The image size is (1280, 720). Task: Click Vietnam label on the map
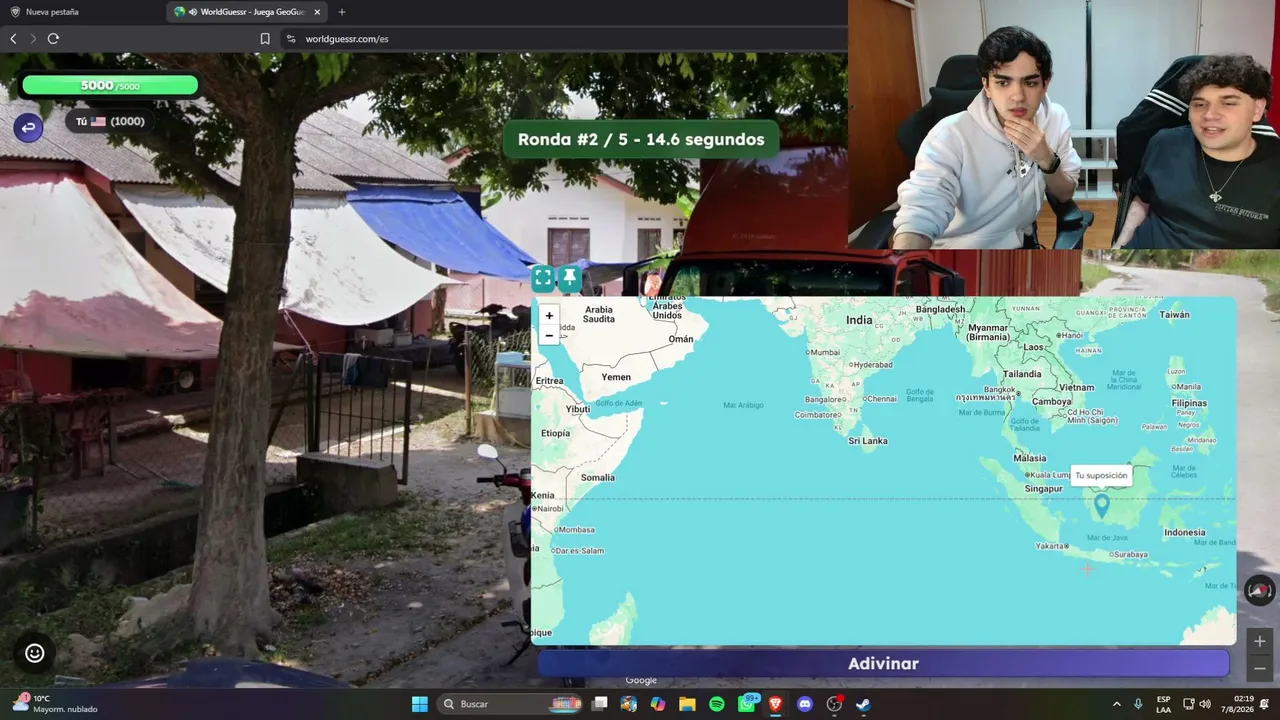(x=1077, y=387)
